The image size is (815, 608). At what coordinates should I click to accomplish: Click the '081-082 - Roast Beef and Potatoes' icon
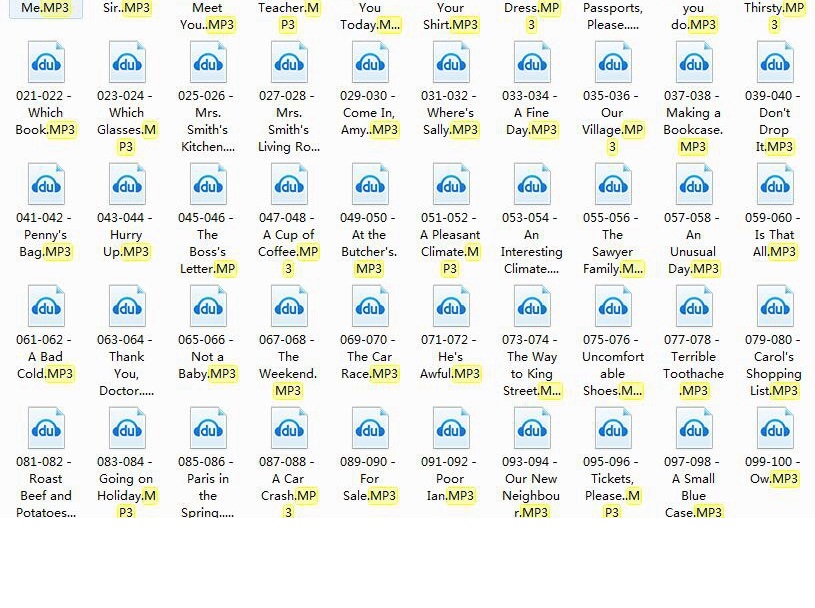[46, 429]
